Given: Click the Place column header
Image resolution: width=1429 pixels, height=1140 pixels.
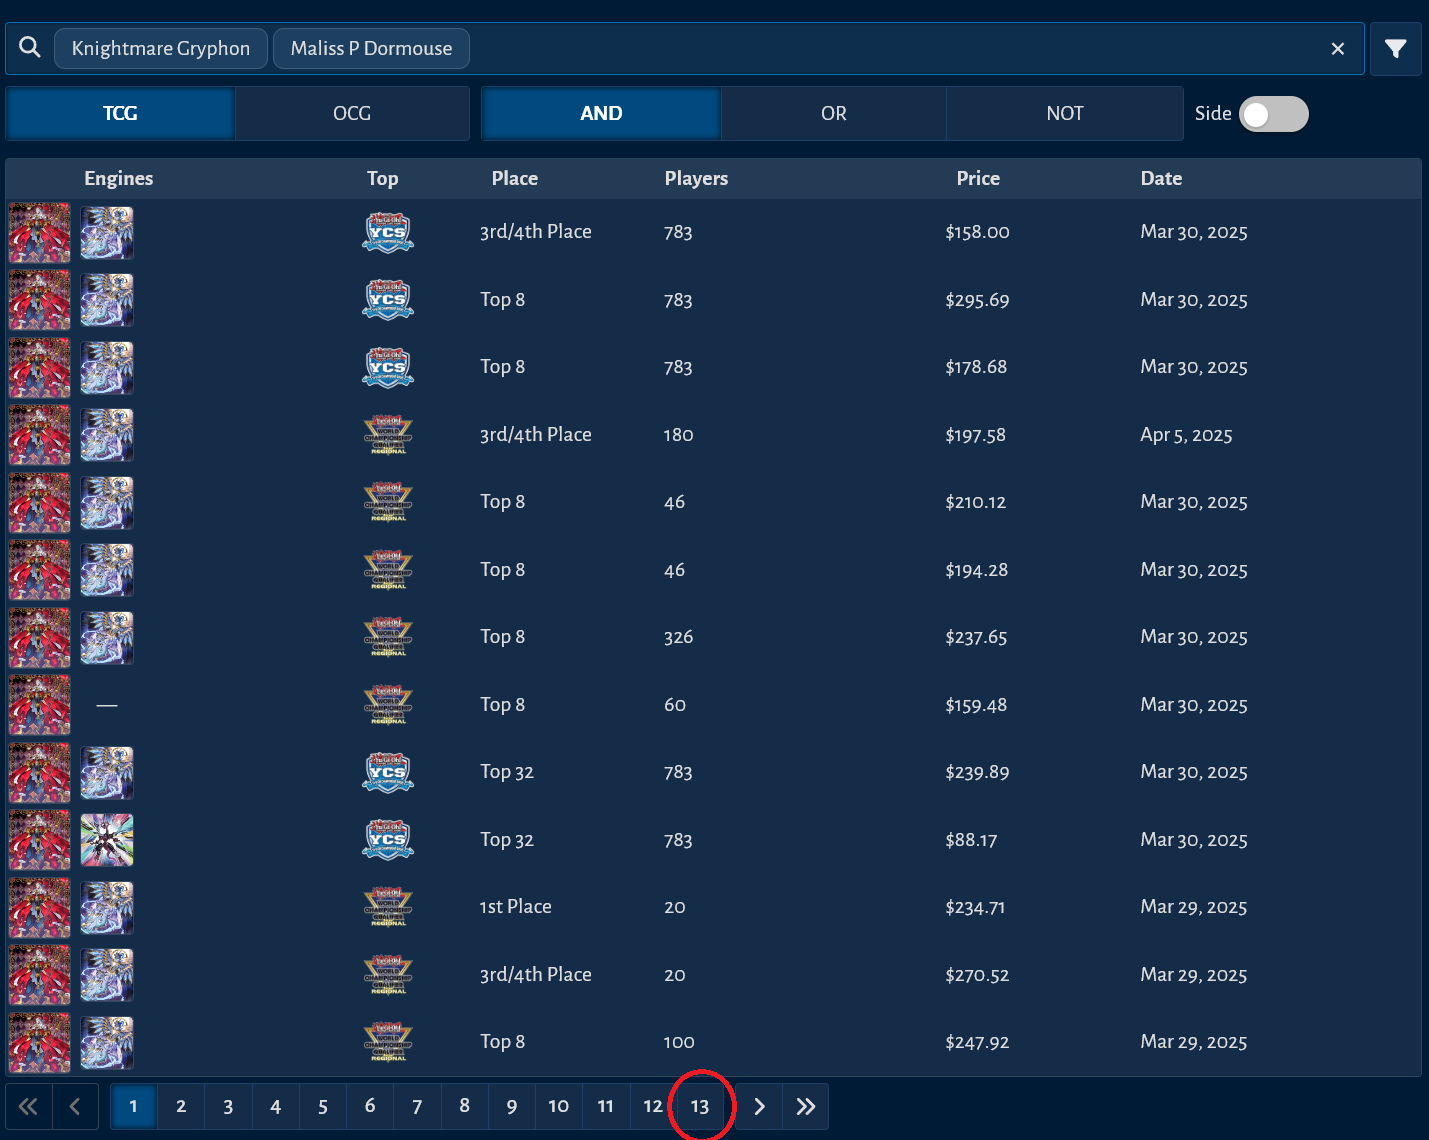Looking at the screenshot, I should pyautogui.click(x=515, y=178).
